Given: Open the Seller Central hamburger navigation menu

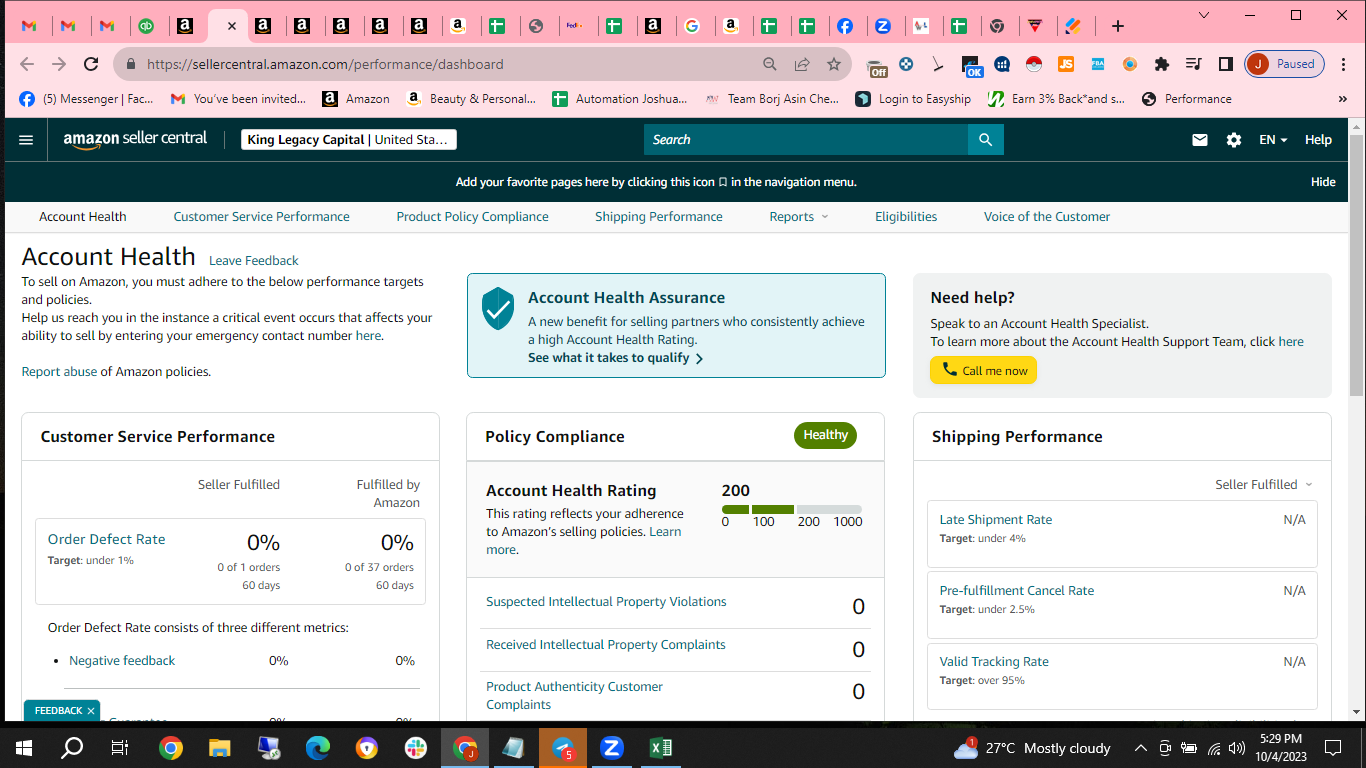Looking at the screenshot, I should tap(26, 140).
